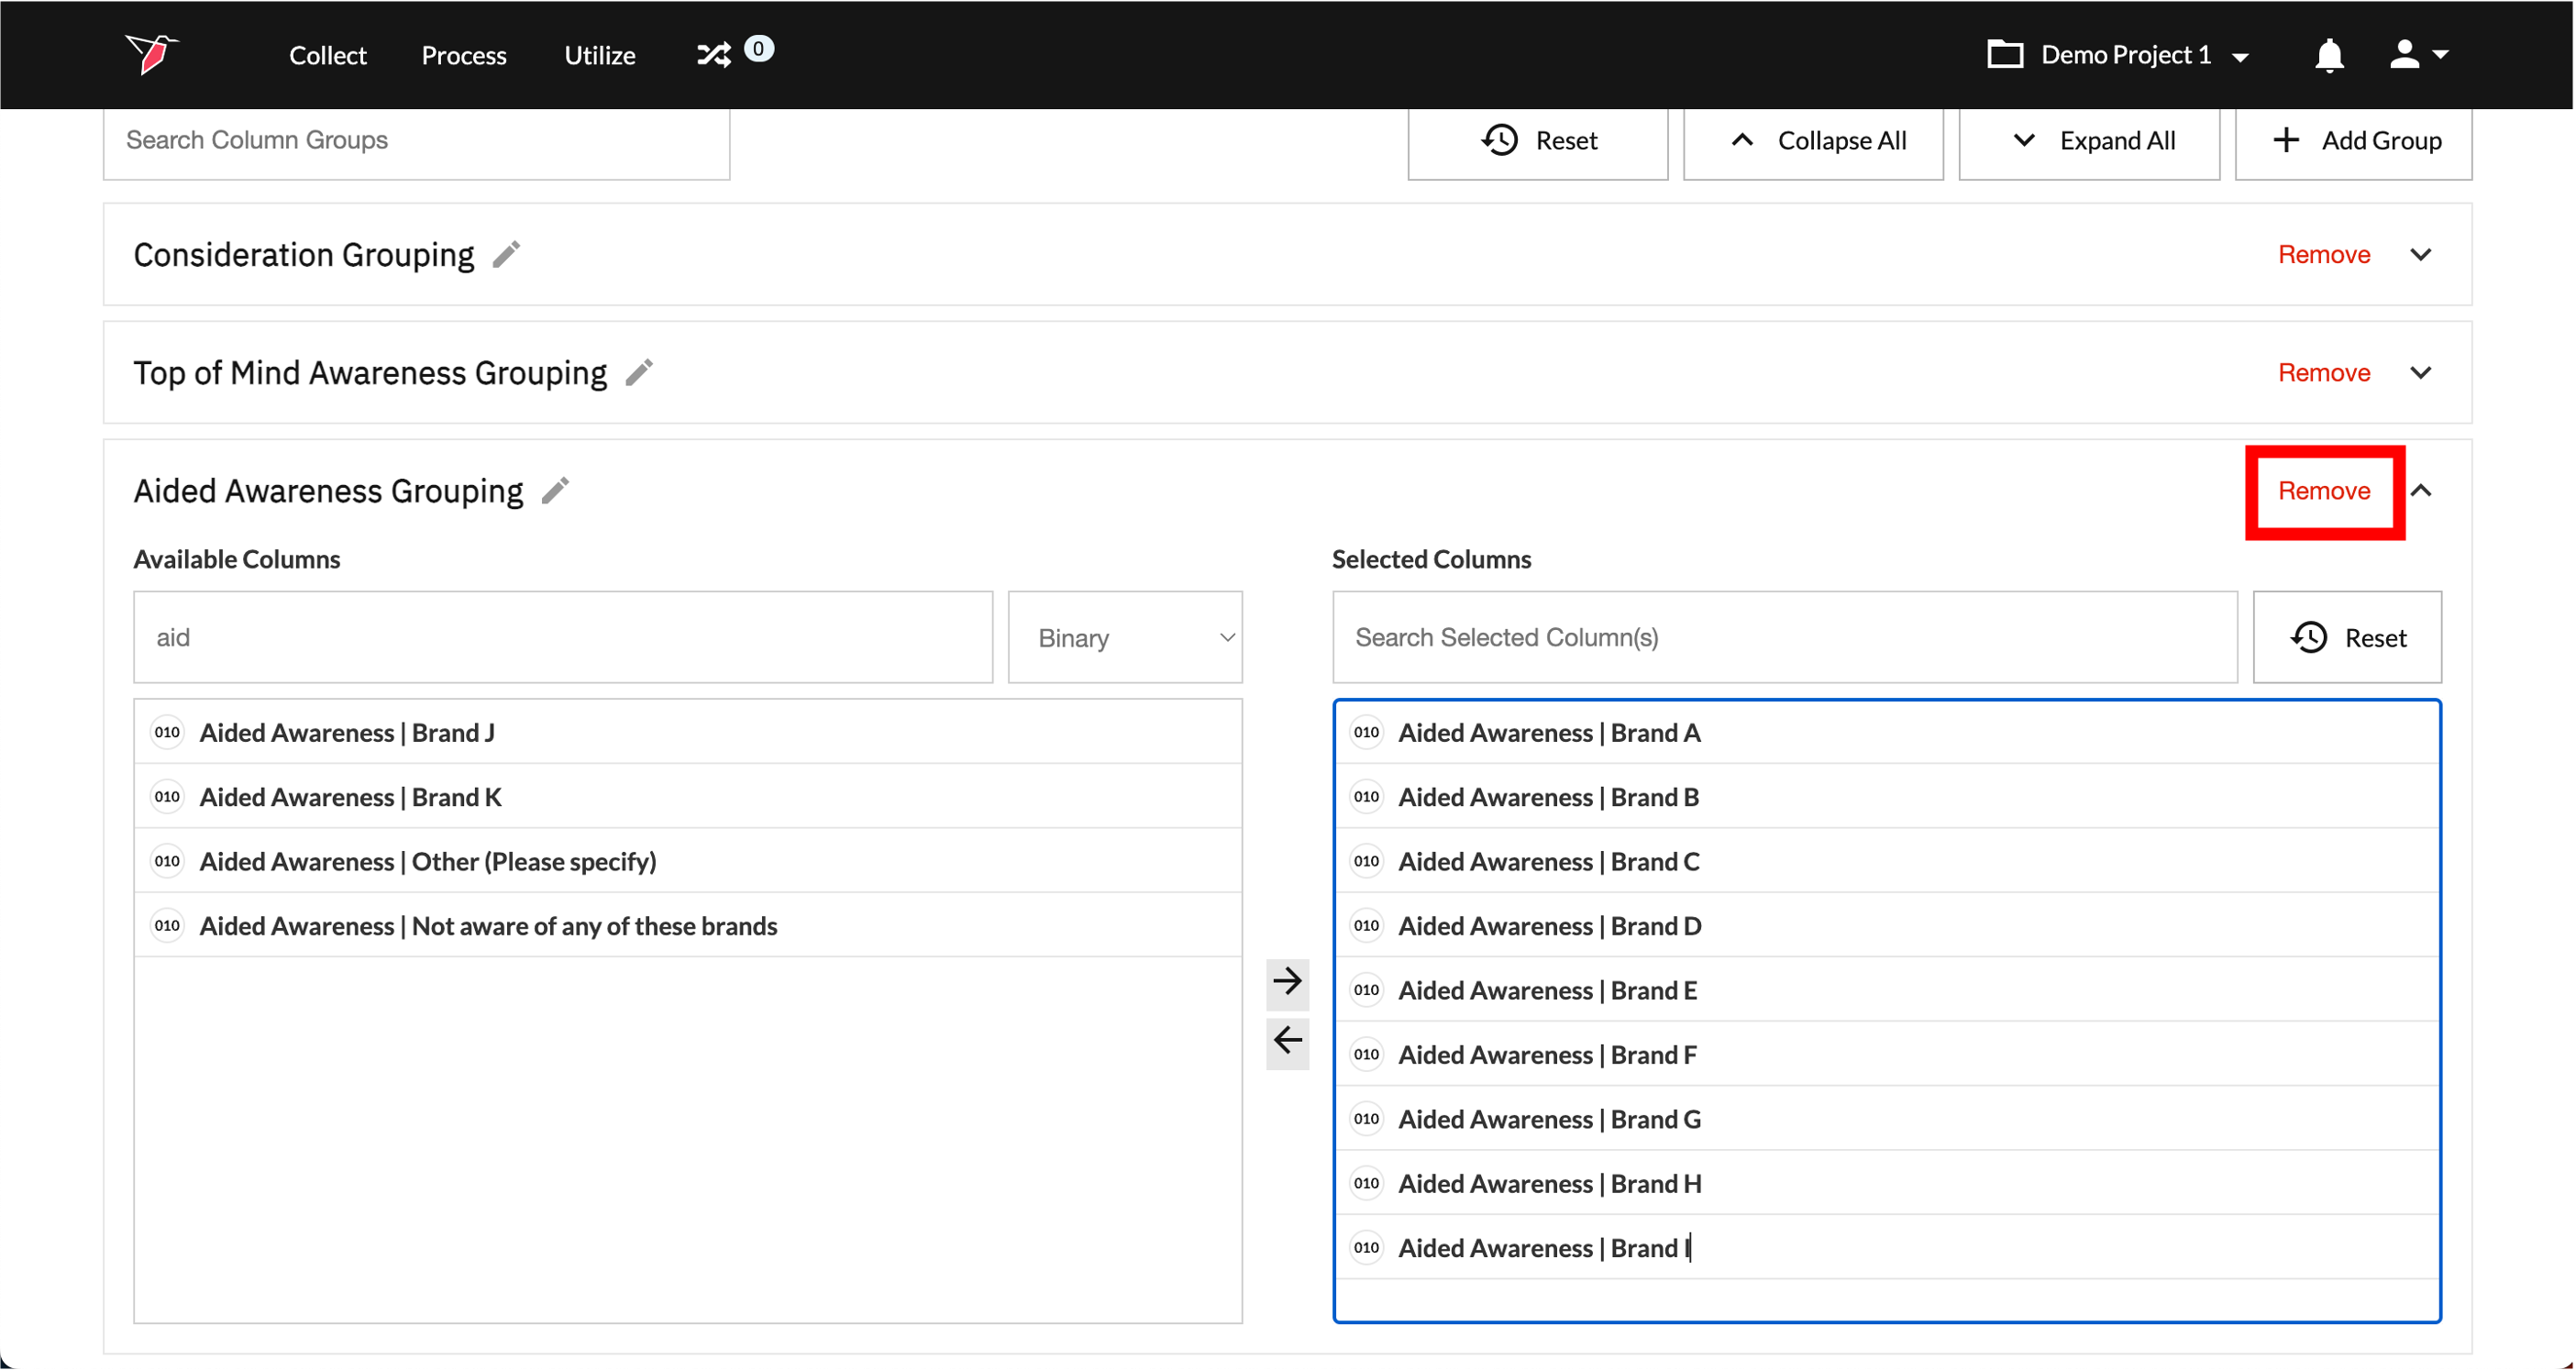
Task: Rename Aided Awareness Grouping via pencil icon
Action: 556,491
